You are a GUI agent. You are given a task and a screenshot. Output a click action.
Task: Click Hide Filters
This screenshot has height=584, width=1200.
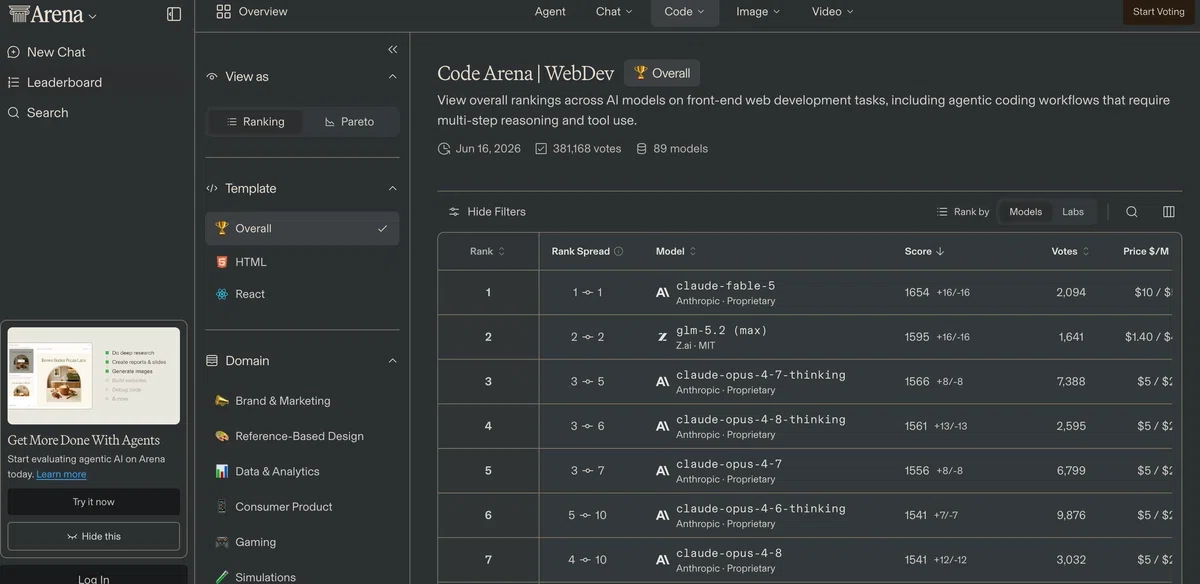click(487, 212)
